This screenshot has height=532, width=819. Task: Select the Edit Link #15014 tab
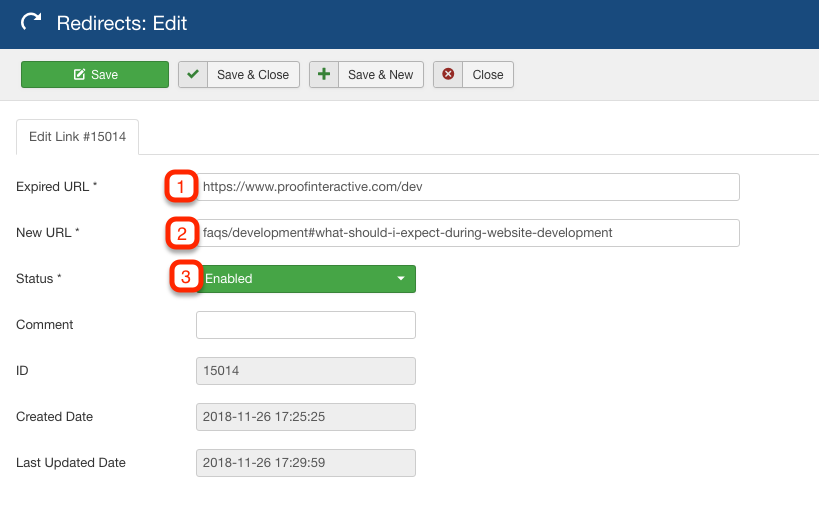pyautogui.click(x=77, y=137)
